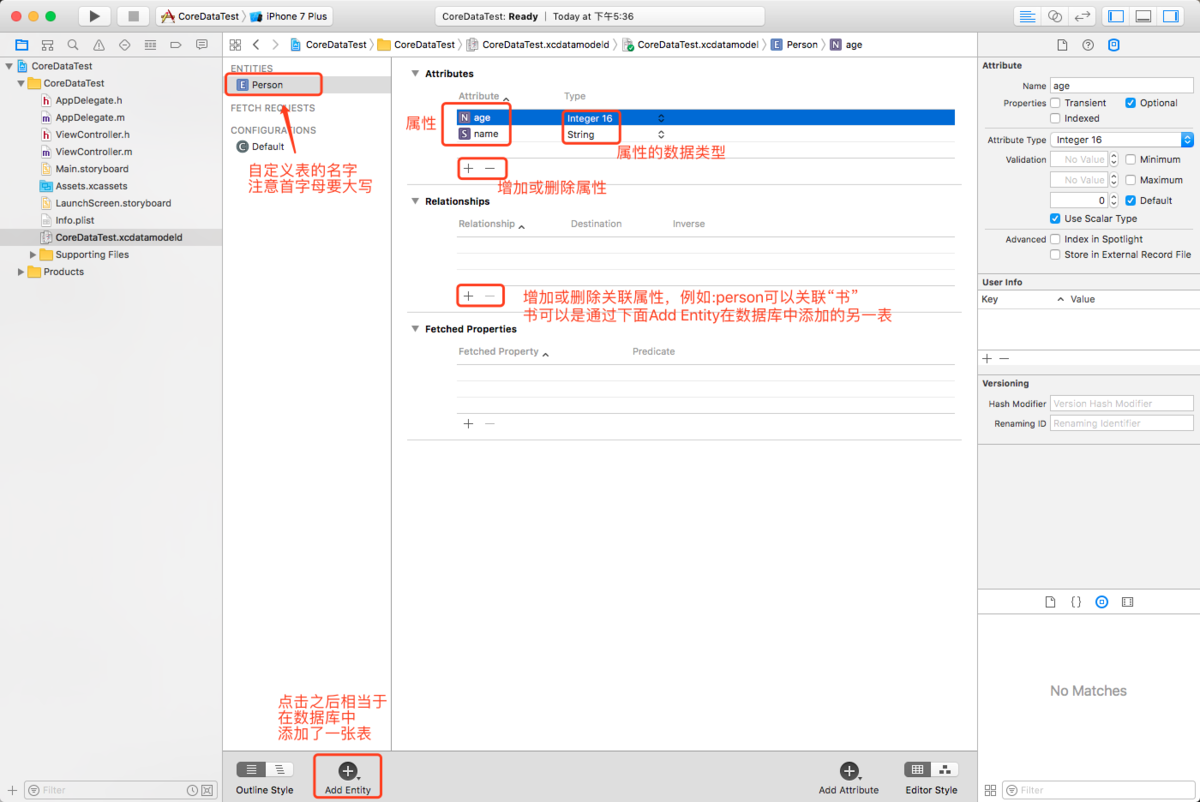Edit the attribute Name field

click(1122, 86)
